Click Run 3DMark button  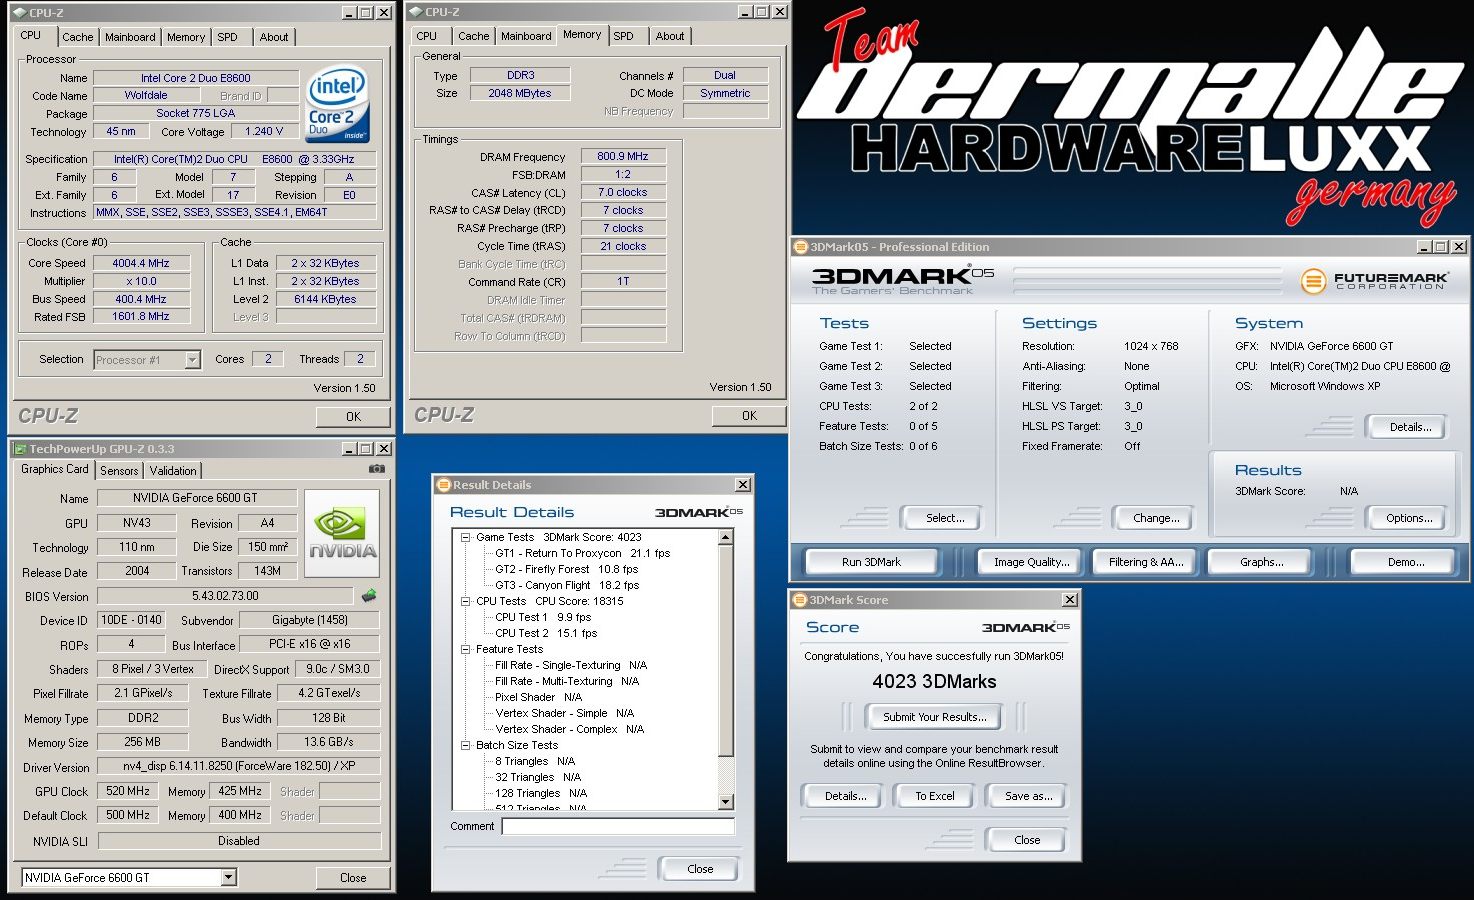(871, 562)
